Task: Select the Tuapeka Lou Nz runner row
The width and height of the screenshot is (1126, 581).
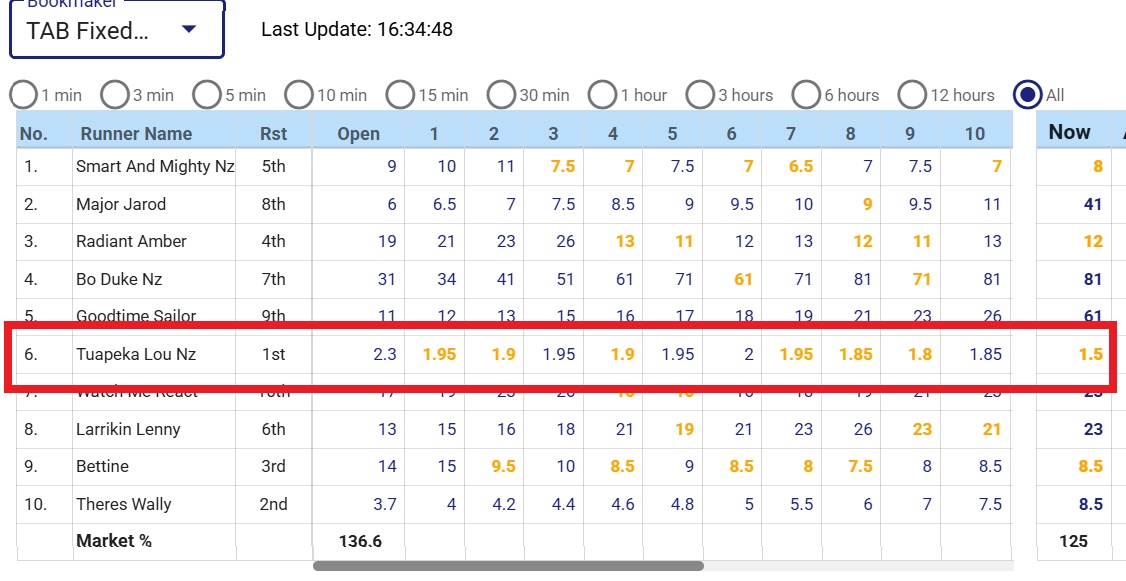Action: click(136, 354)
